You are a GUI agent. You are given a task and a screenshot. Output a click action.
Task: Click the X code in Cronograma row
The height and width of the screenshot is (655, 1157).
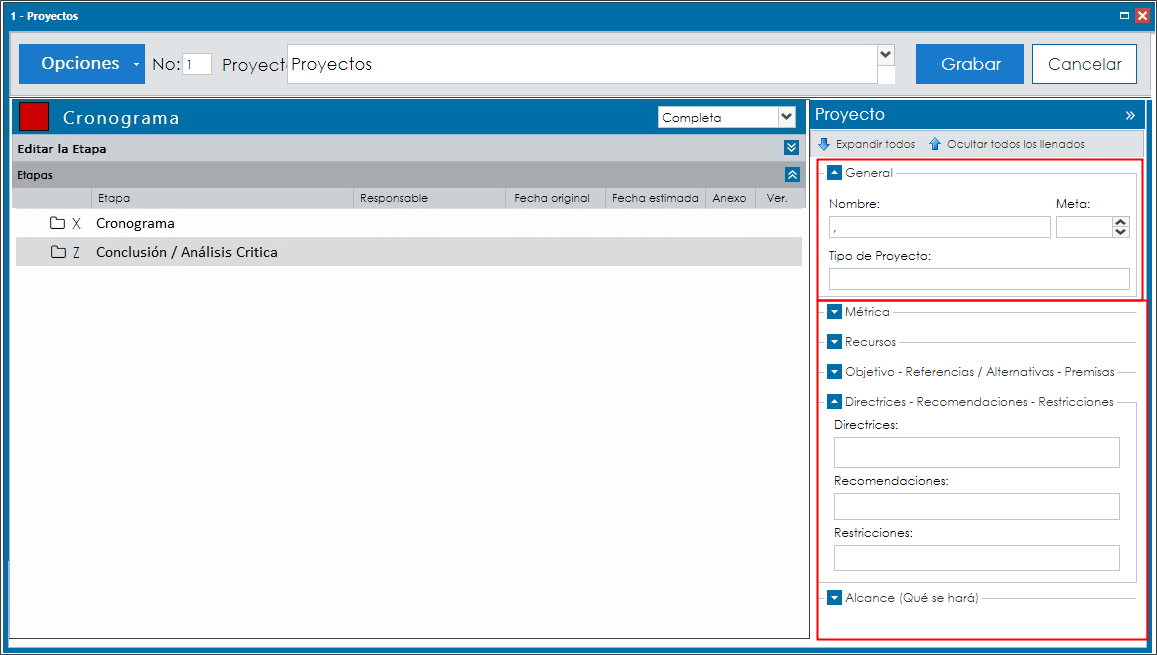click(x=76, y=223)
